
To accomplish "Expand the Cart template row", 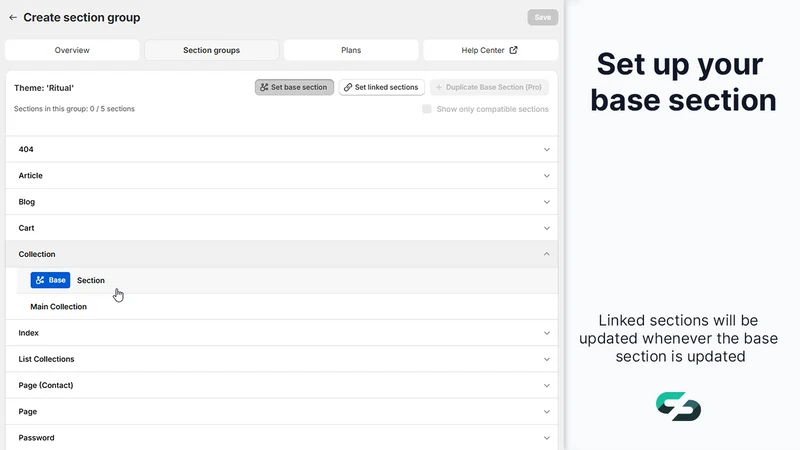I will tap(282, 228).
